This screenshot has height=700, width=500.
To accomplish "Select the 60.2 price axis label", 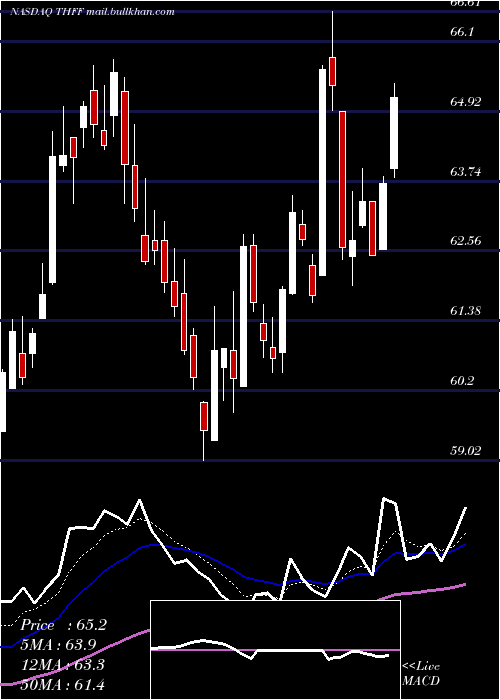I will click(x=462, y=381).
